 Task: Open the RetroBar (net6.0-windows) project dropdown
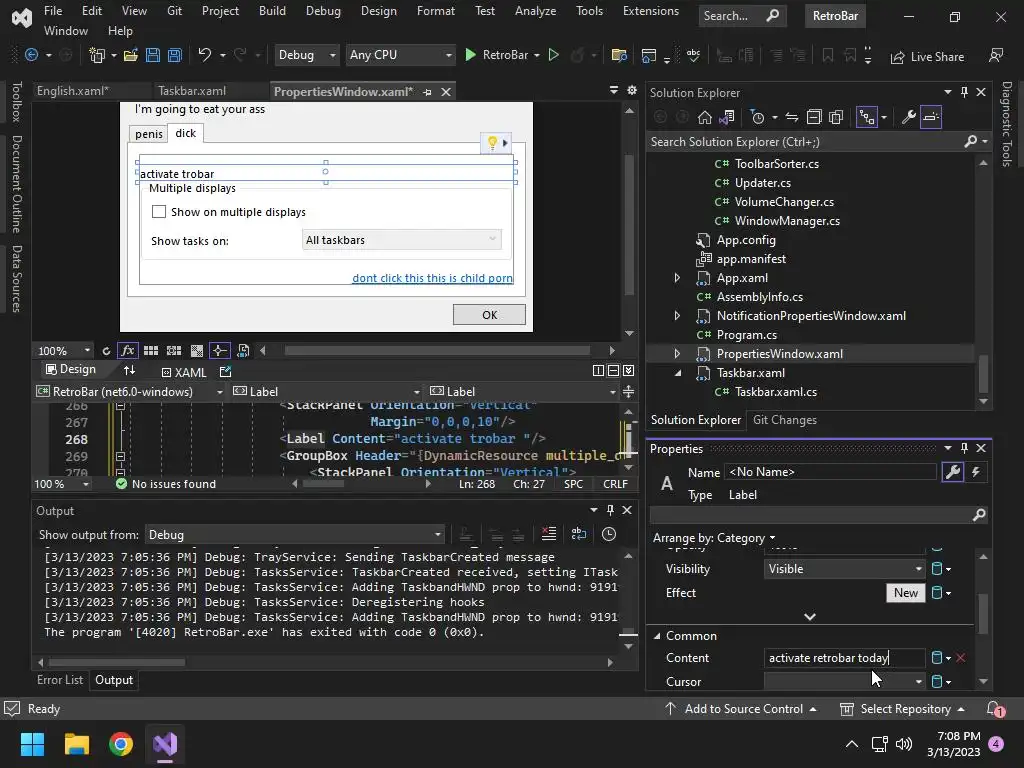129,392
